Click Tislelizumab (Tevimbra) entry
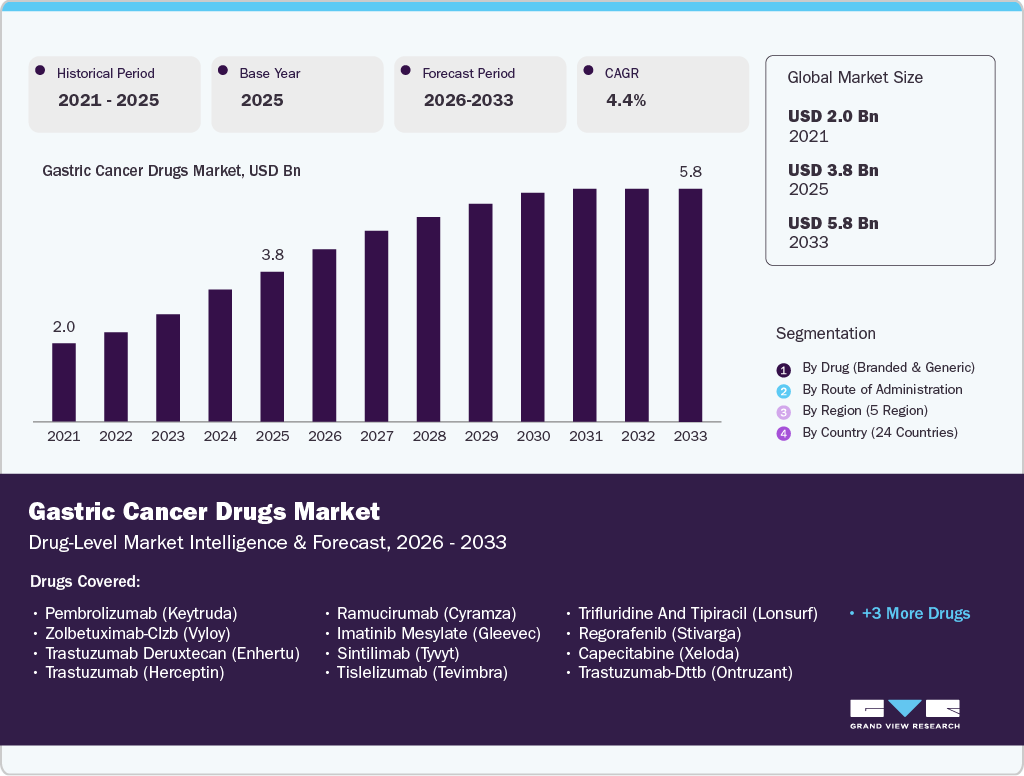This screenshot has width=1024, height=776. click(422, 672)
